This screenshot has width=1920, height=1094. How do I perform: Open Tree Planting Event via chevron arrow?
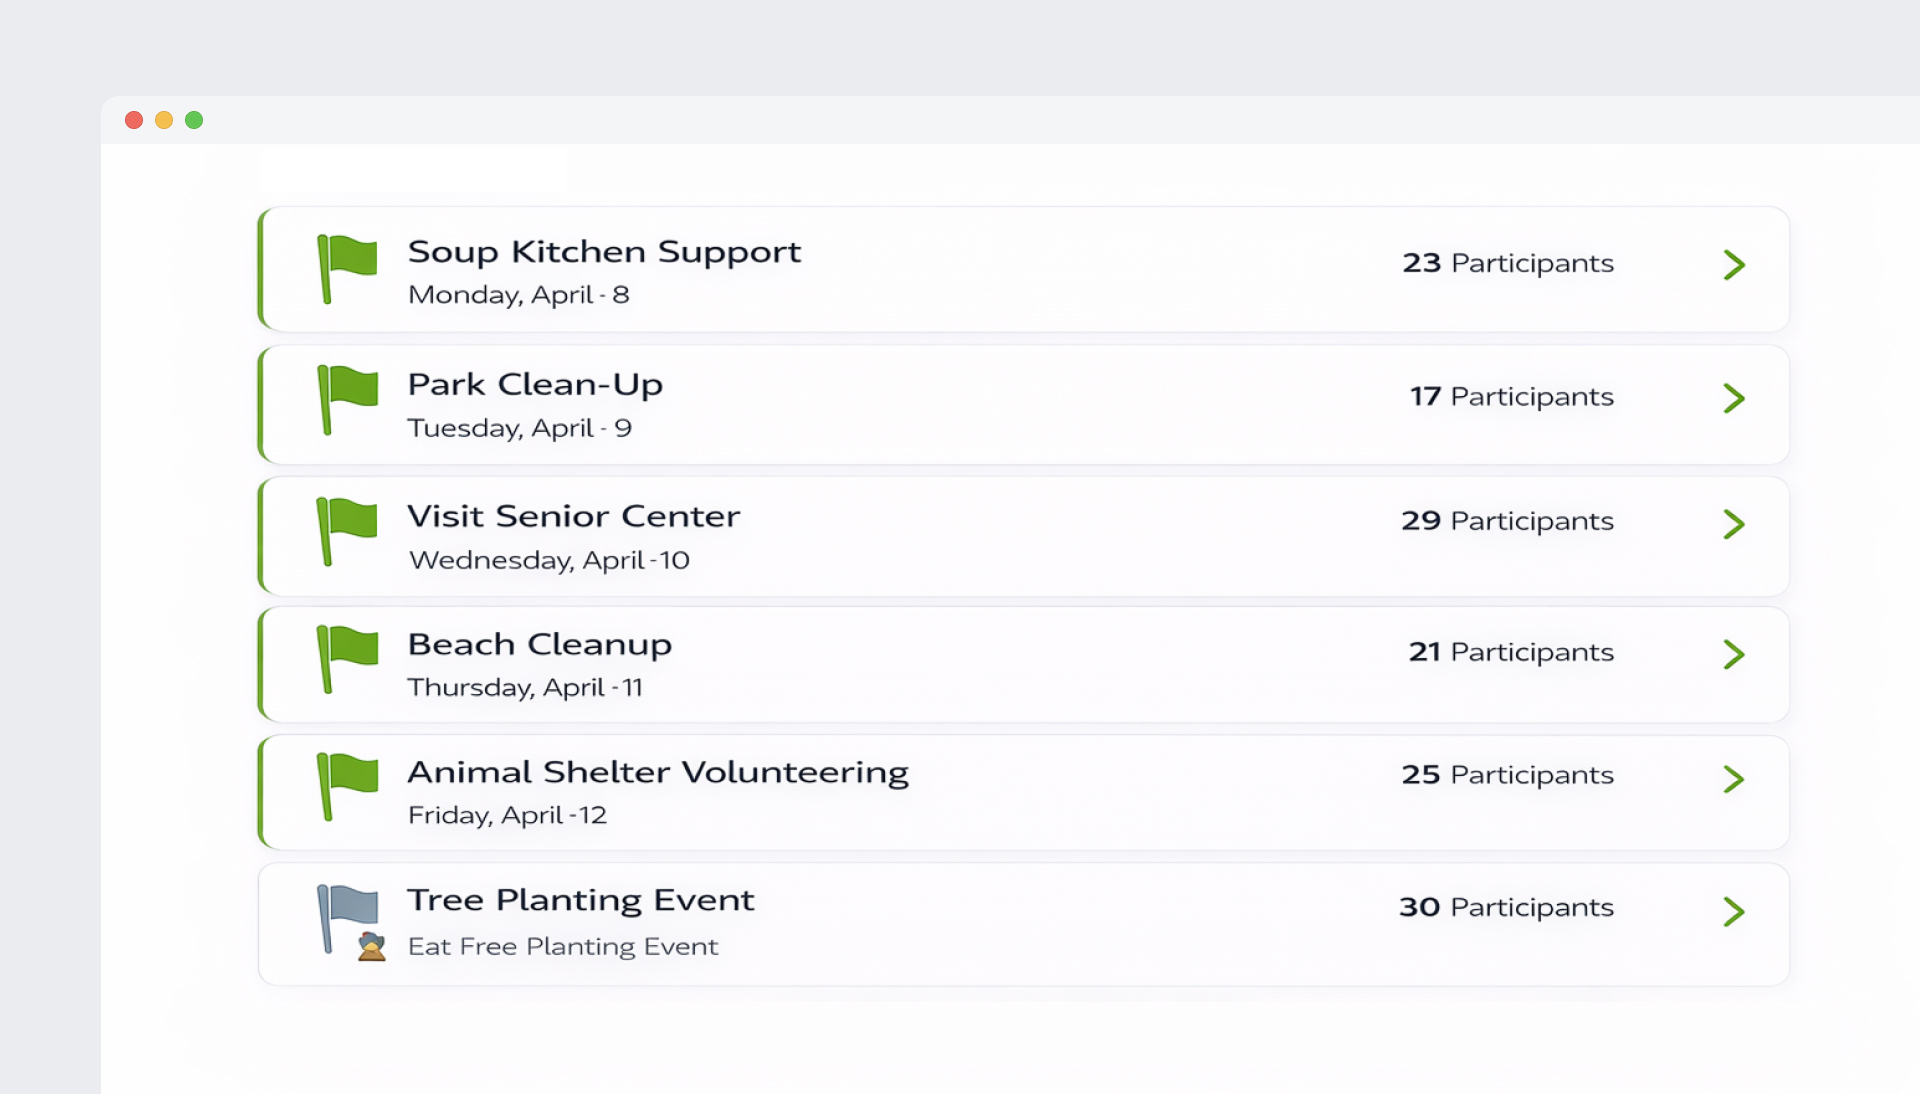coord(1734,911)
